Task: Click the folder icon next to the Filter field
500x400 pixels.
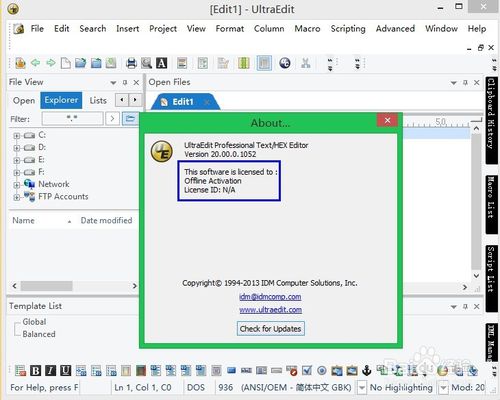Action: coord(130,118)
